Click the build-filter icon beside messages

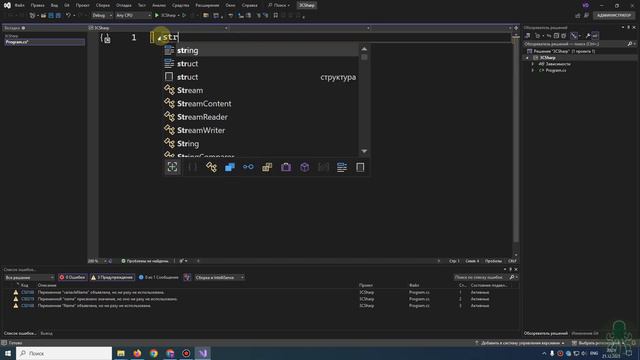187,278
